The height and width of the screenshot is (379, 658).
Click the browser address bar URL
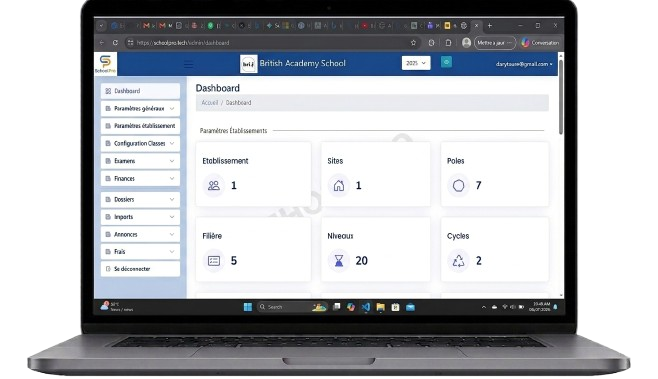click(x=183, y=43)
